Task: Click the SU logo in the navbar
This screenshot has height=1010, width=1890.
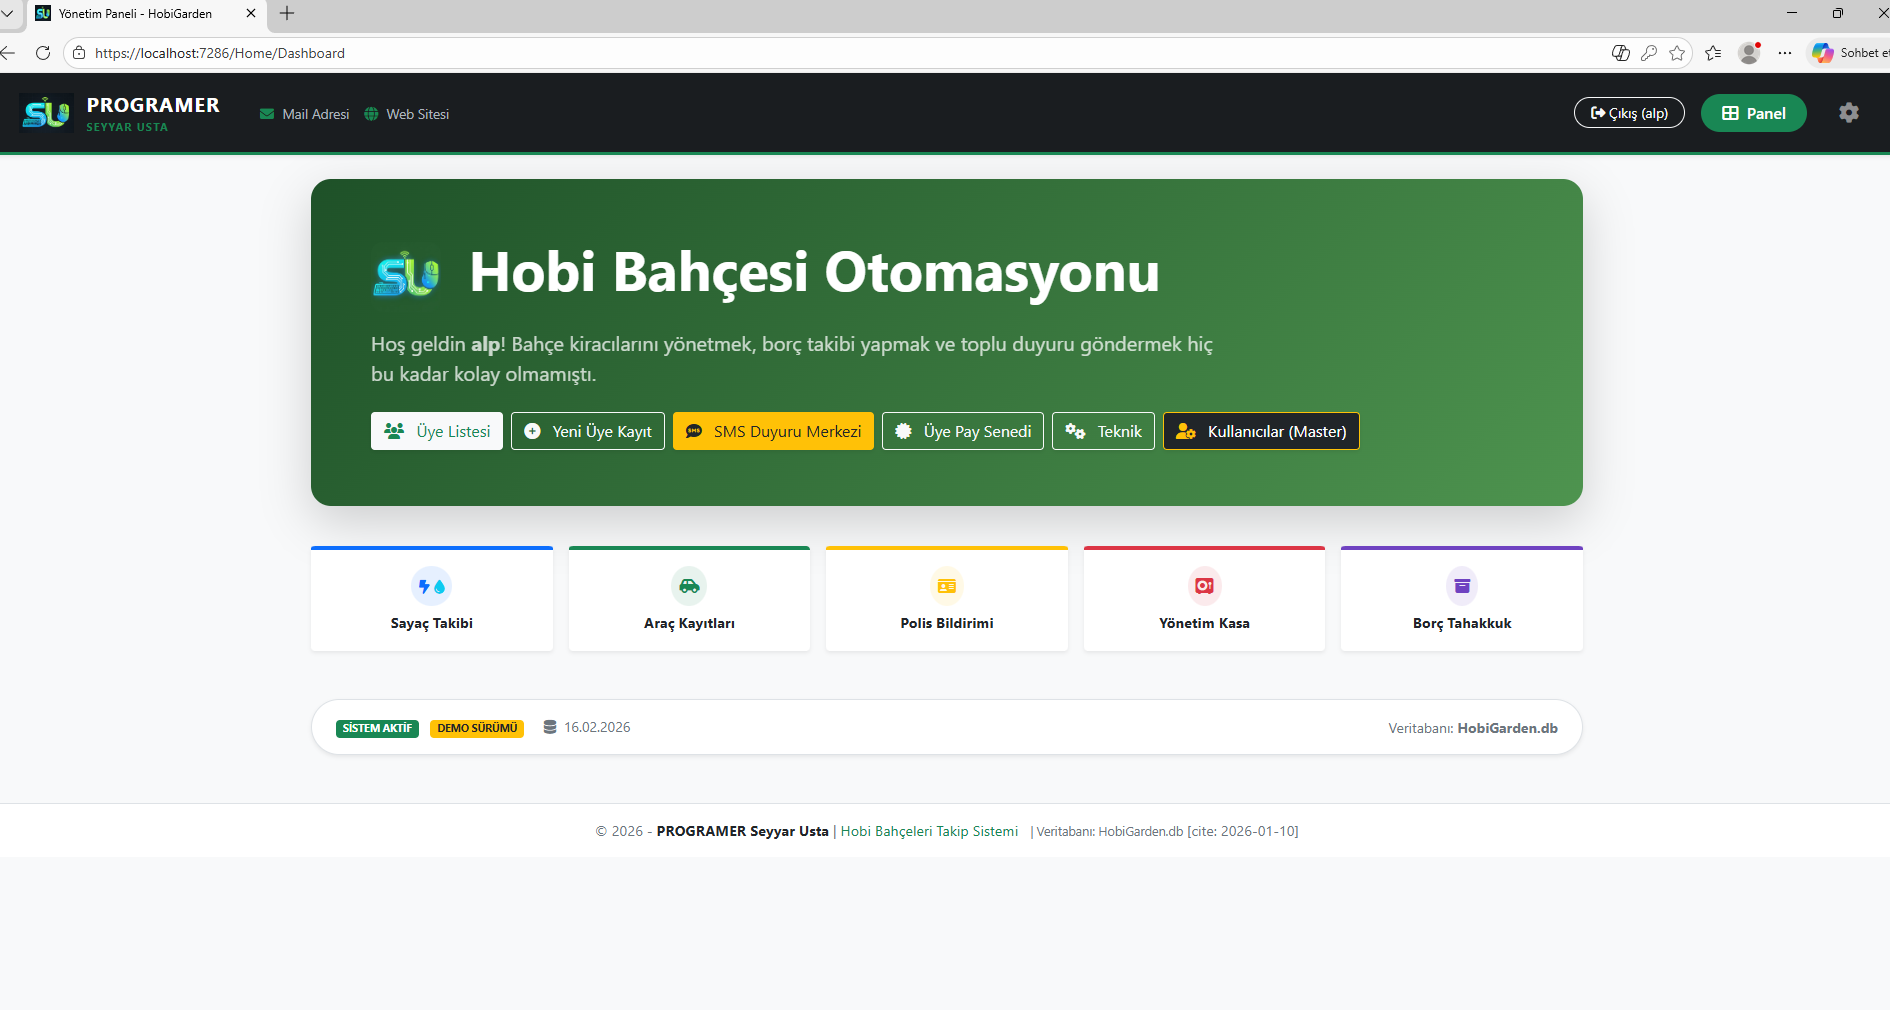Action: [46, 112]
